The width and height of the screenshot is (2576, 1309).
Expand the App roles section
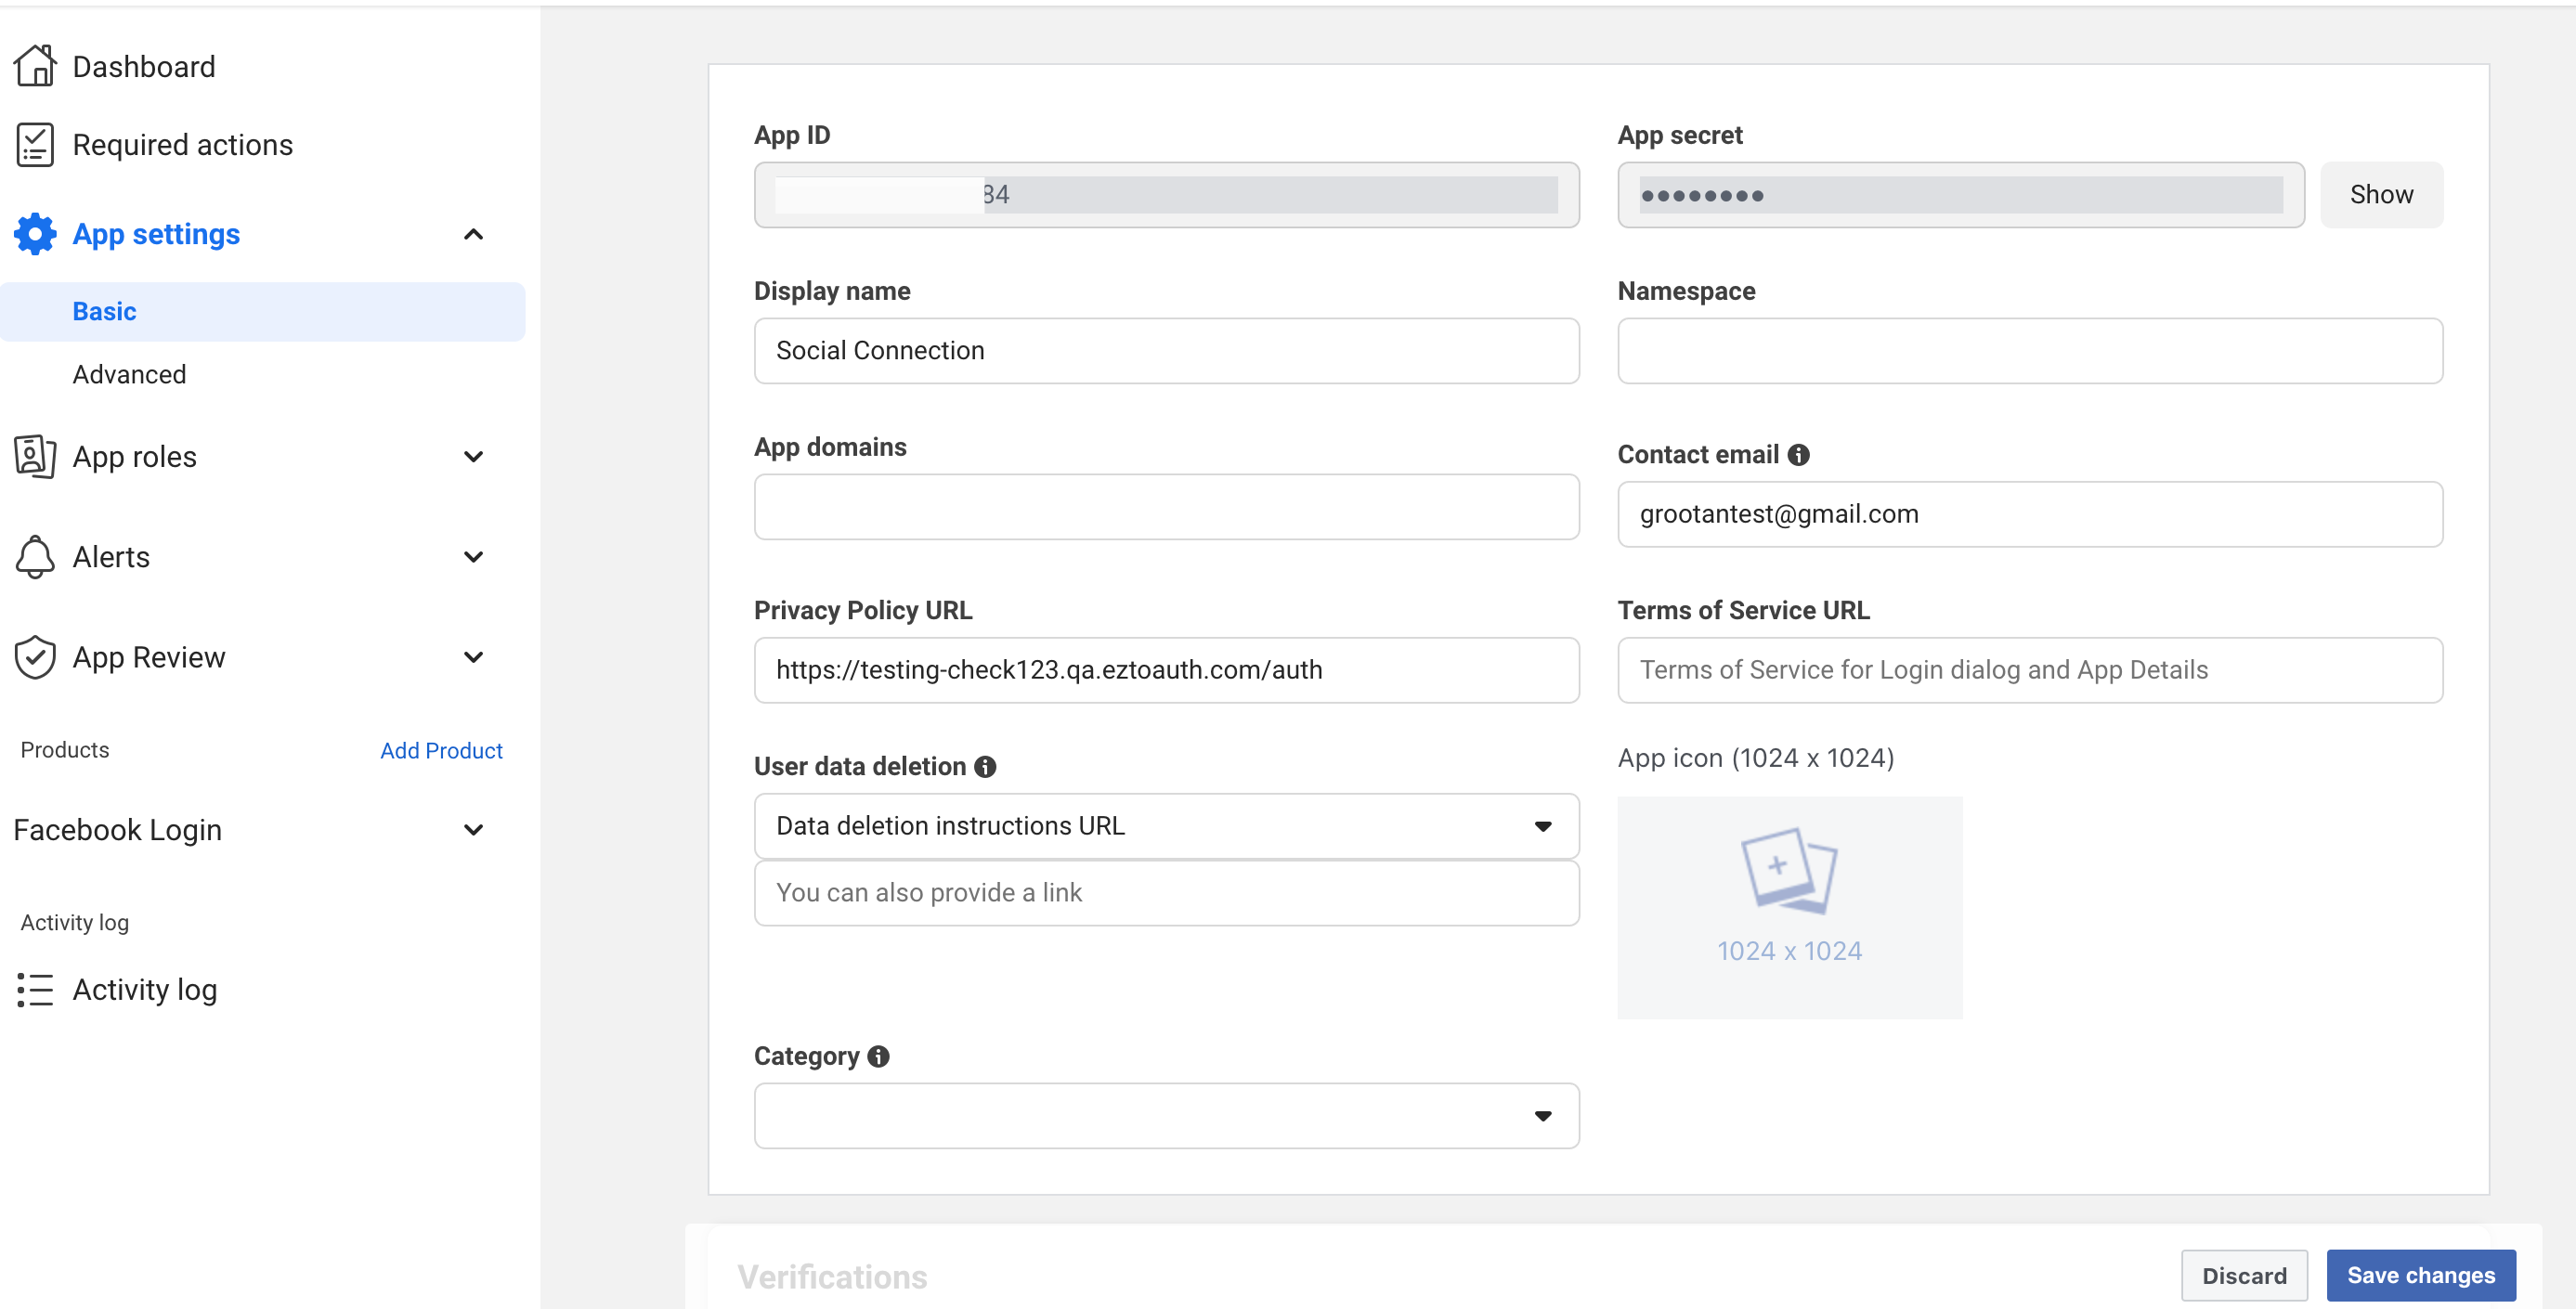[x=474, y=457]
